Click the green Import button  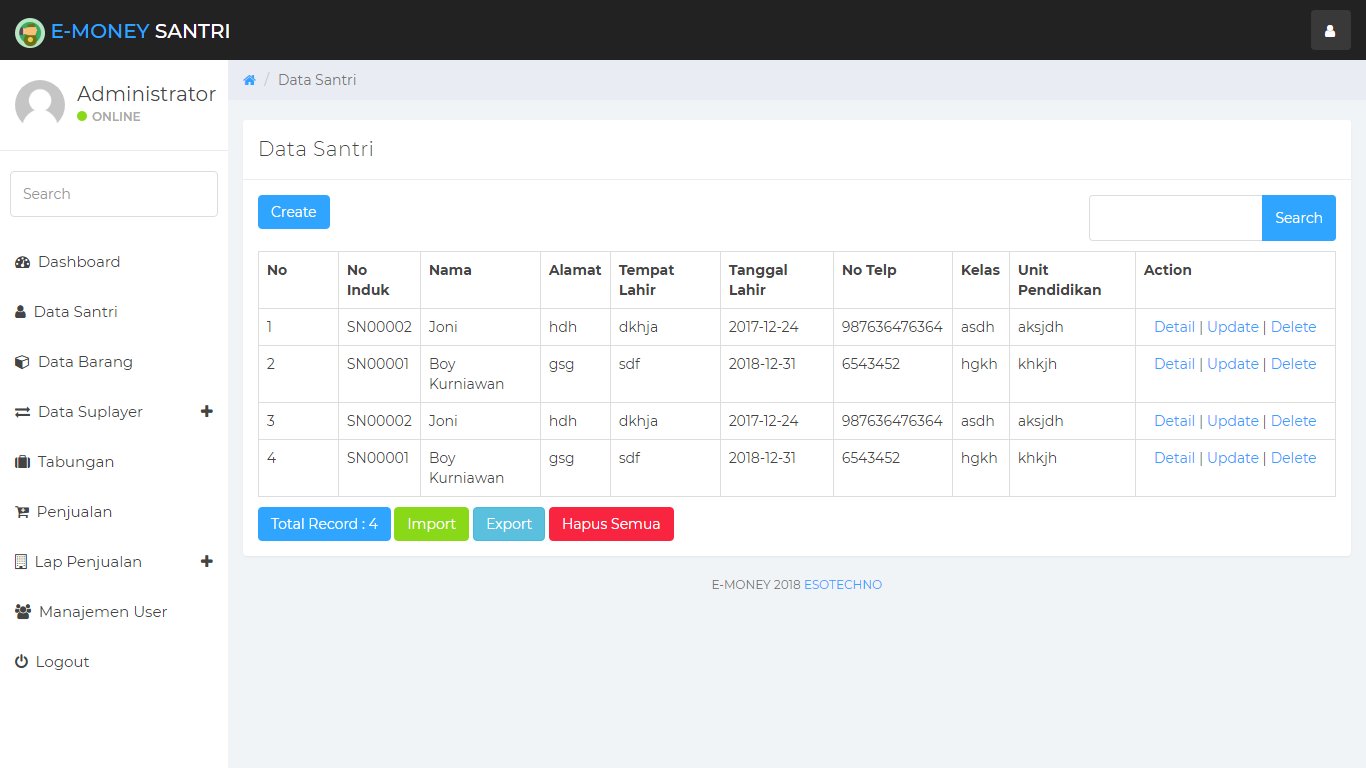(431, 524)
